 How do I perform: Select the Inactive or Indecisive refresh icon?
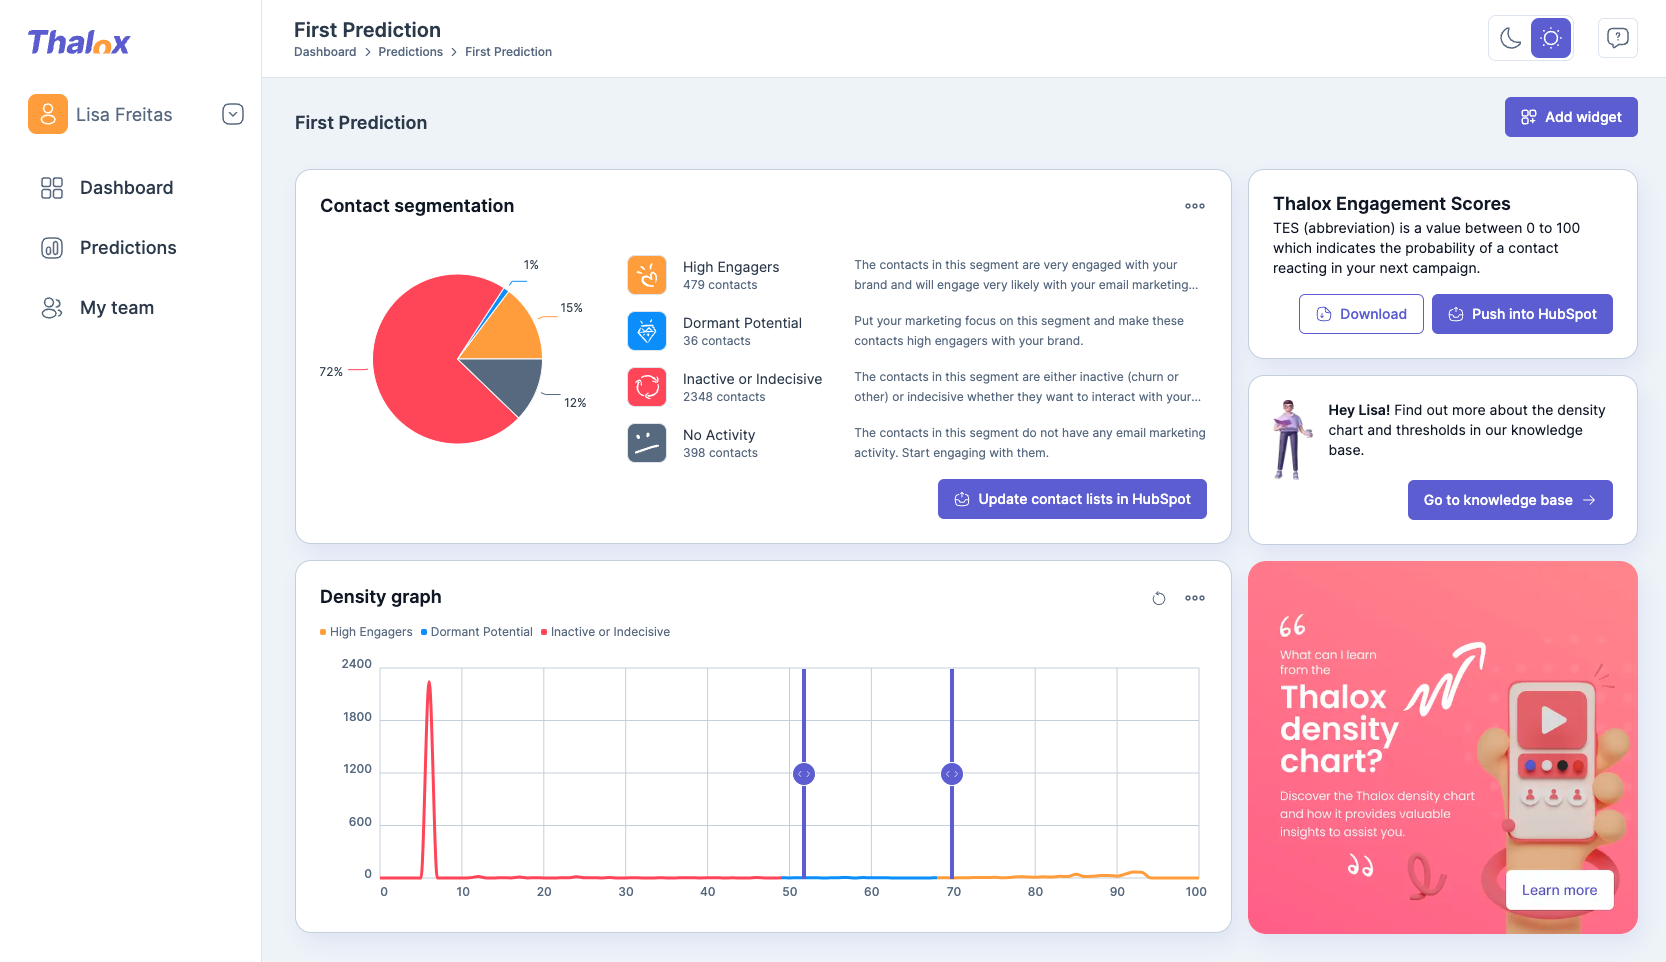point(646,387)
